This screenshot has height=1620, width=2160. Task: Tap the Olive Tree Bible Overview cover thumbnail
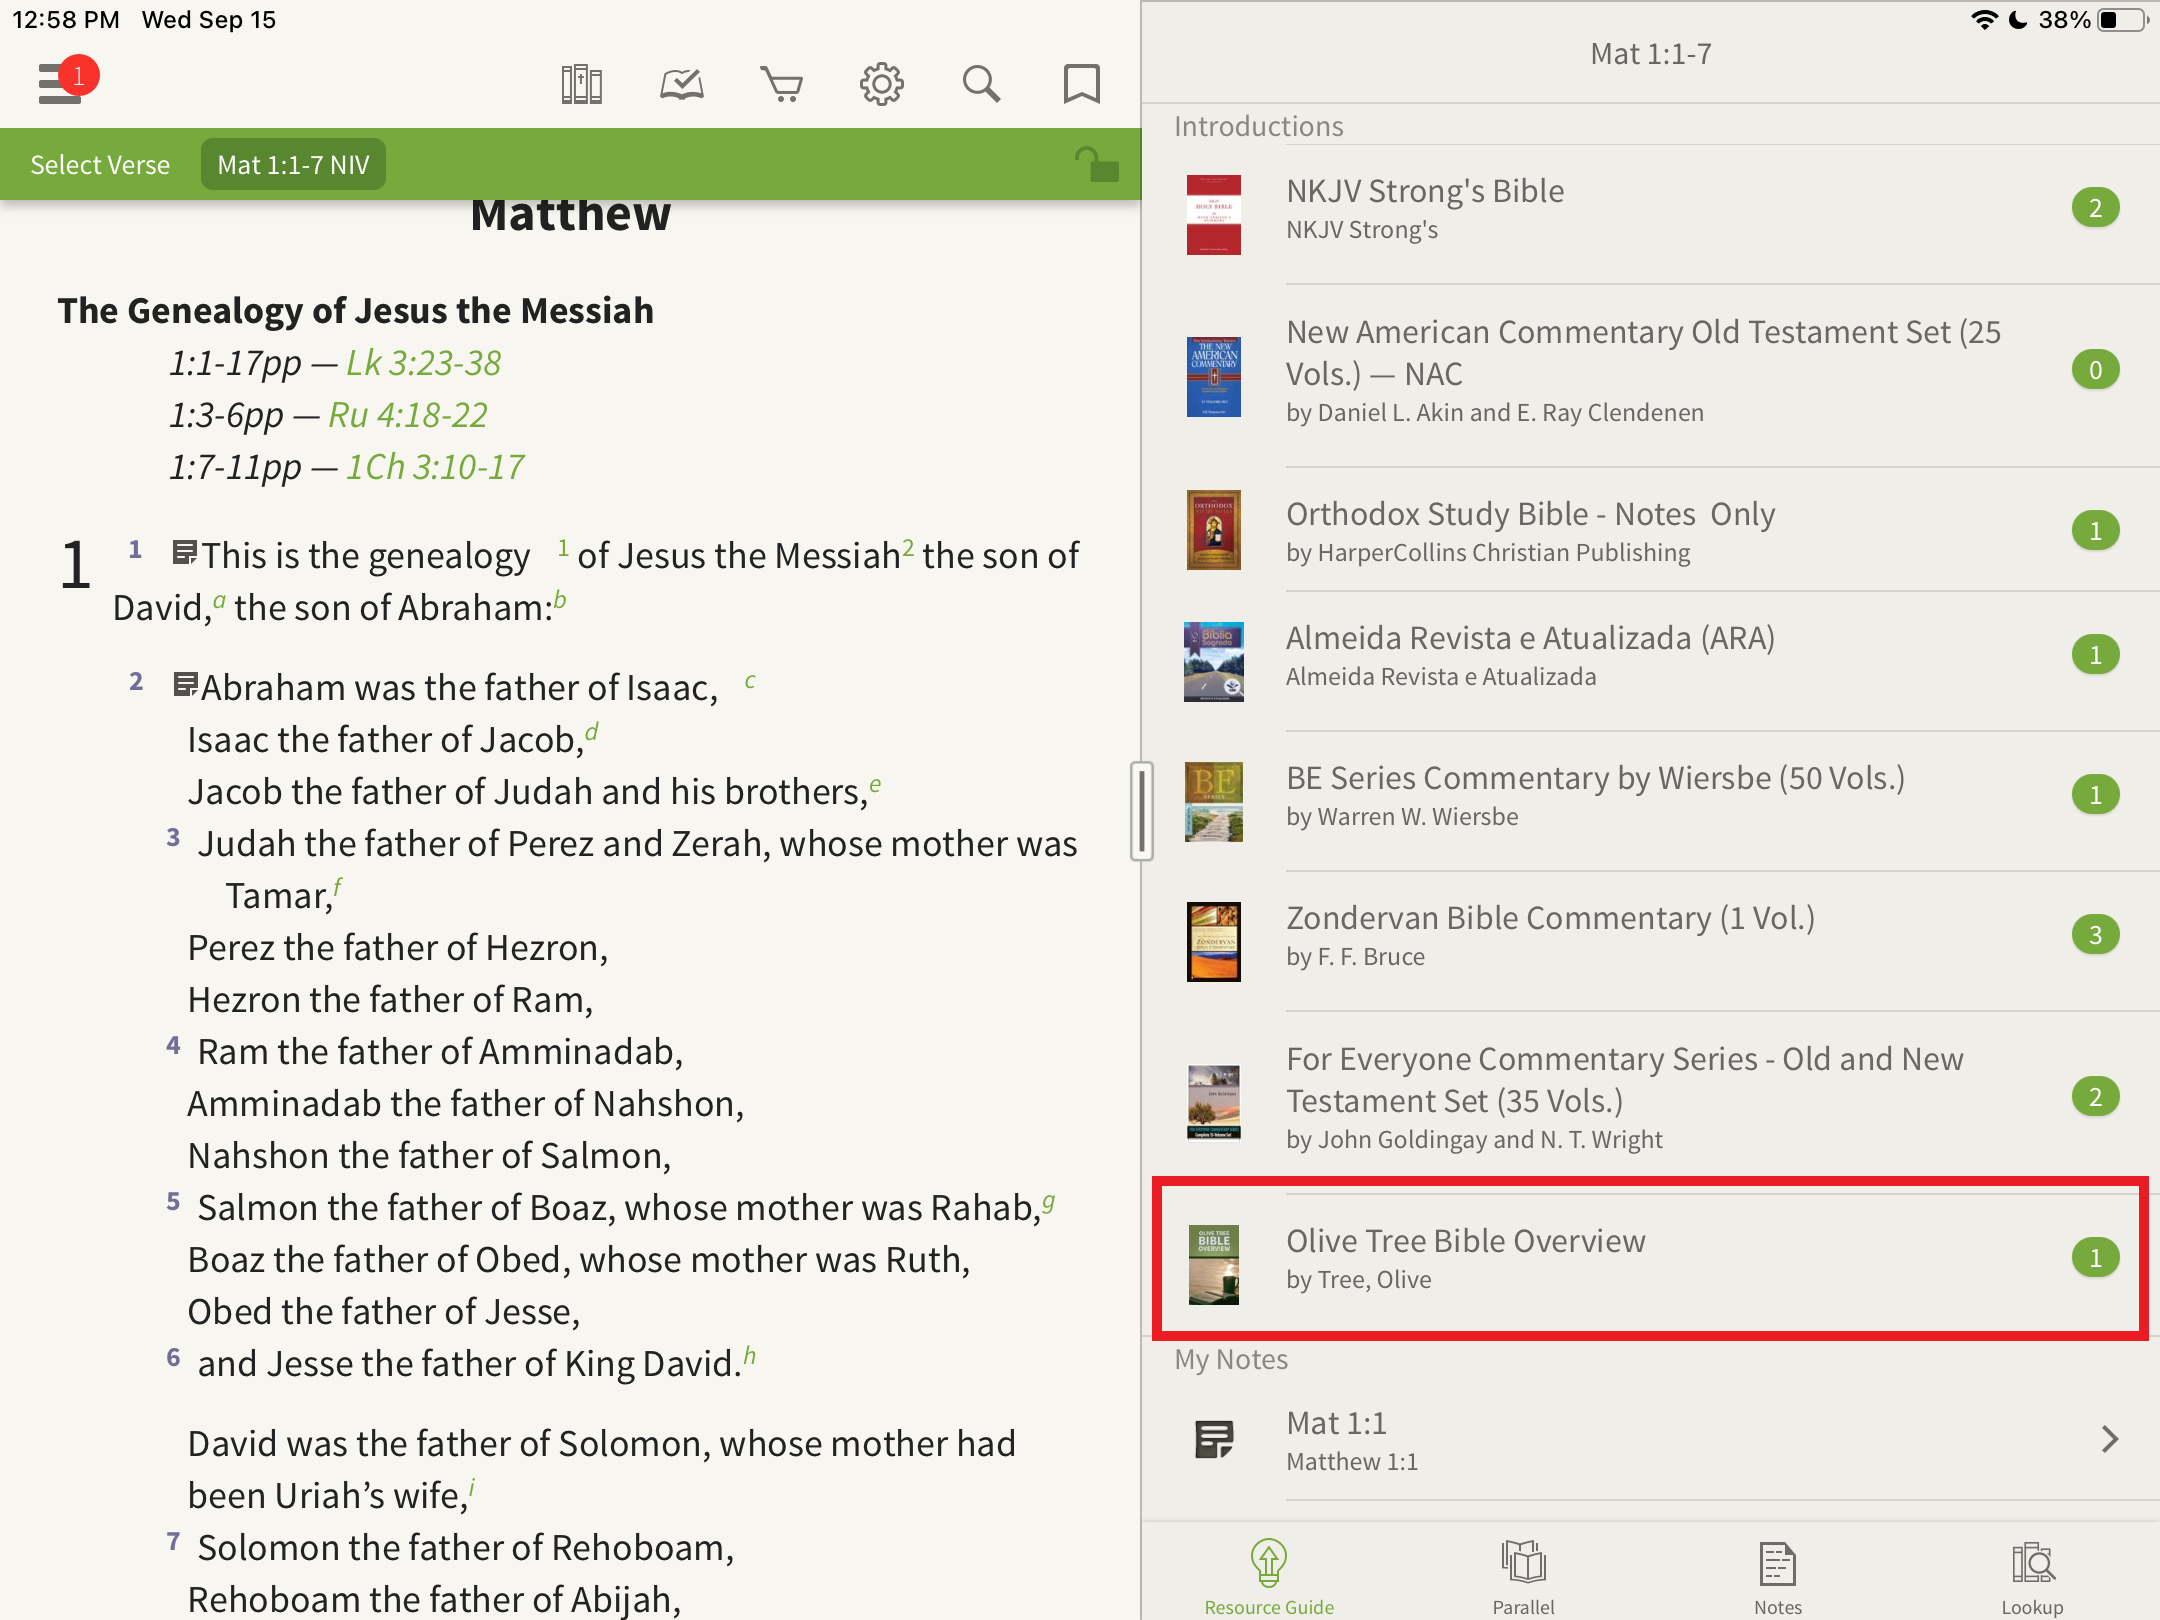pos(1213,1265)
